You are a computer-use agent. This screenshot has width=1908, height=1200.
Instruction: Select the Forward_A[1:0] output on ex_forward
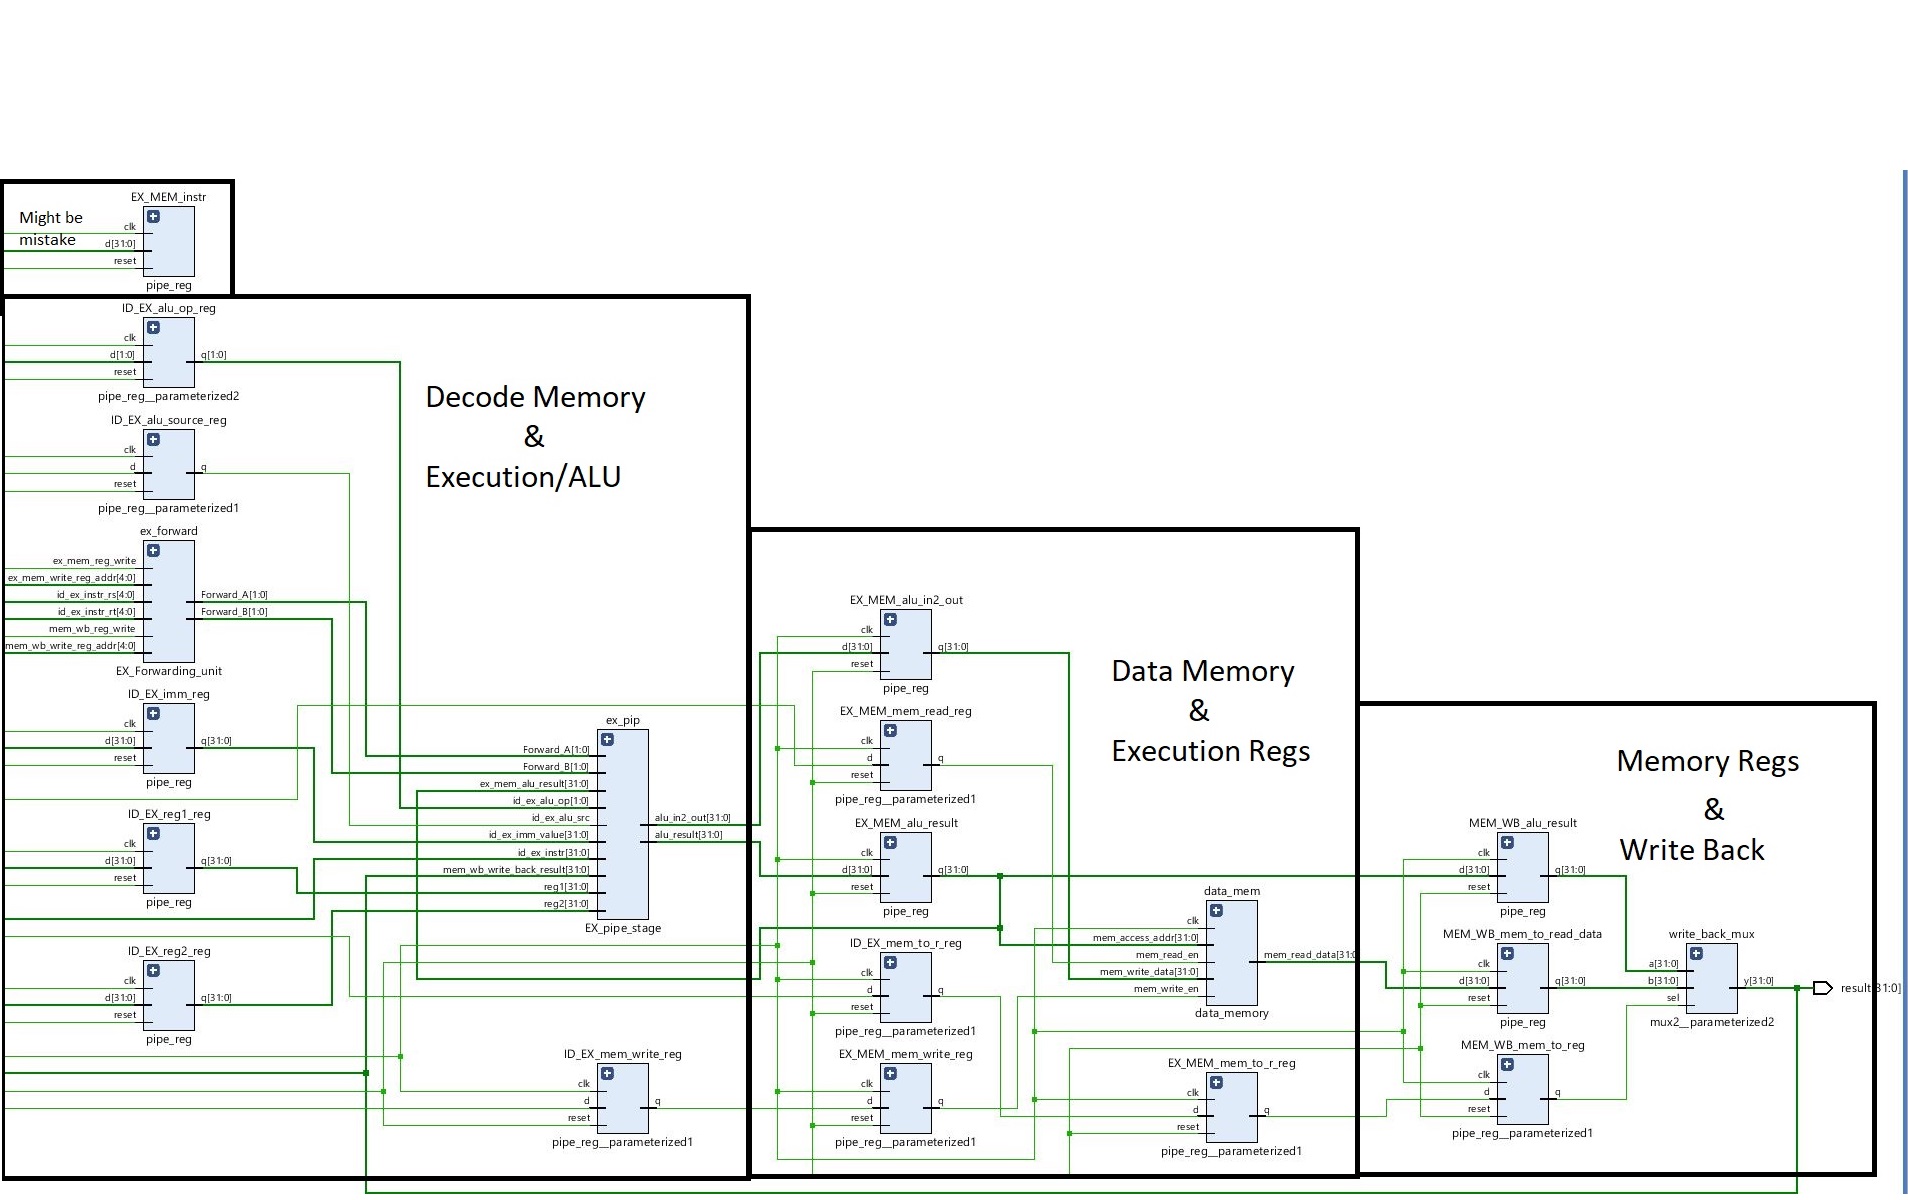pyautogui.click(x=233, y=595)
